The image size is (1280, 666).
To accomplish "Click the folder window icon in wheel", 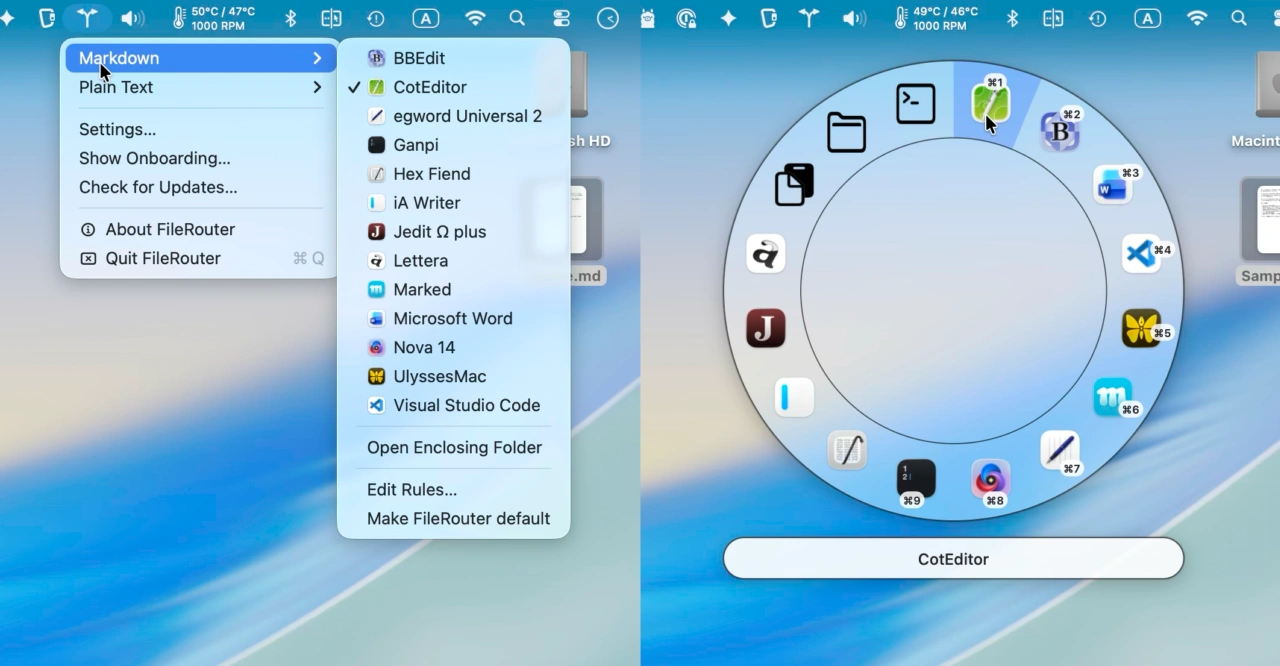I will [846, 132].
